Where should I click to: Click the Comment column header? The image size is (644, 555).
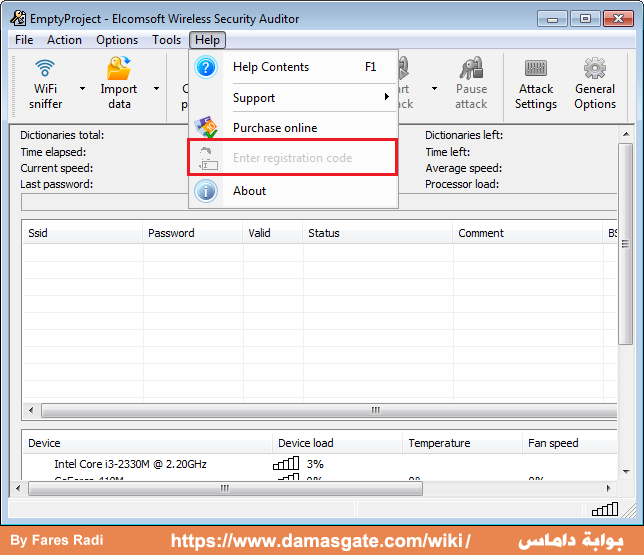(x=528, y=233)
